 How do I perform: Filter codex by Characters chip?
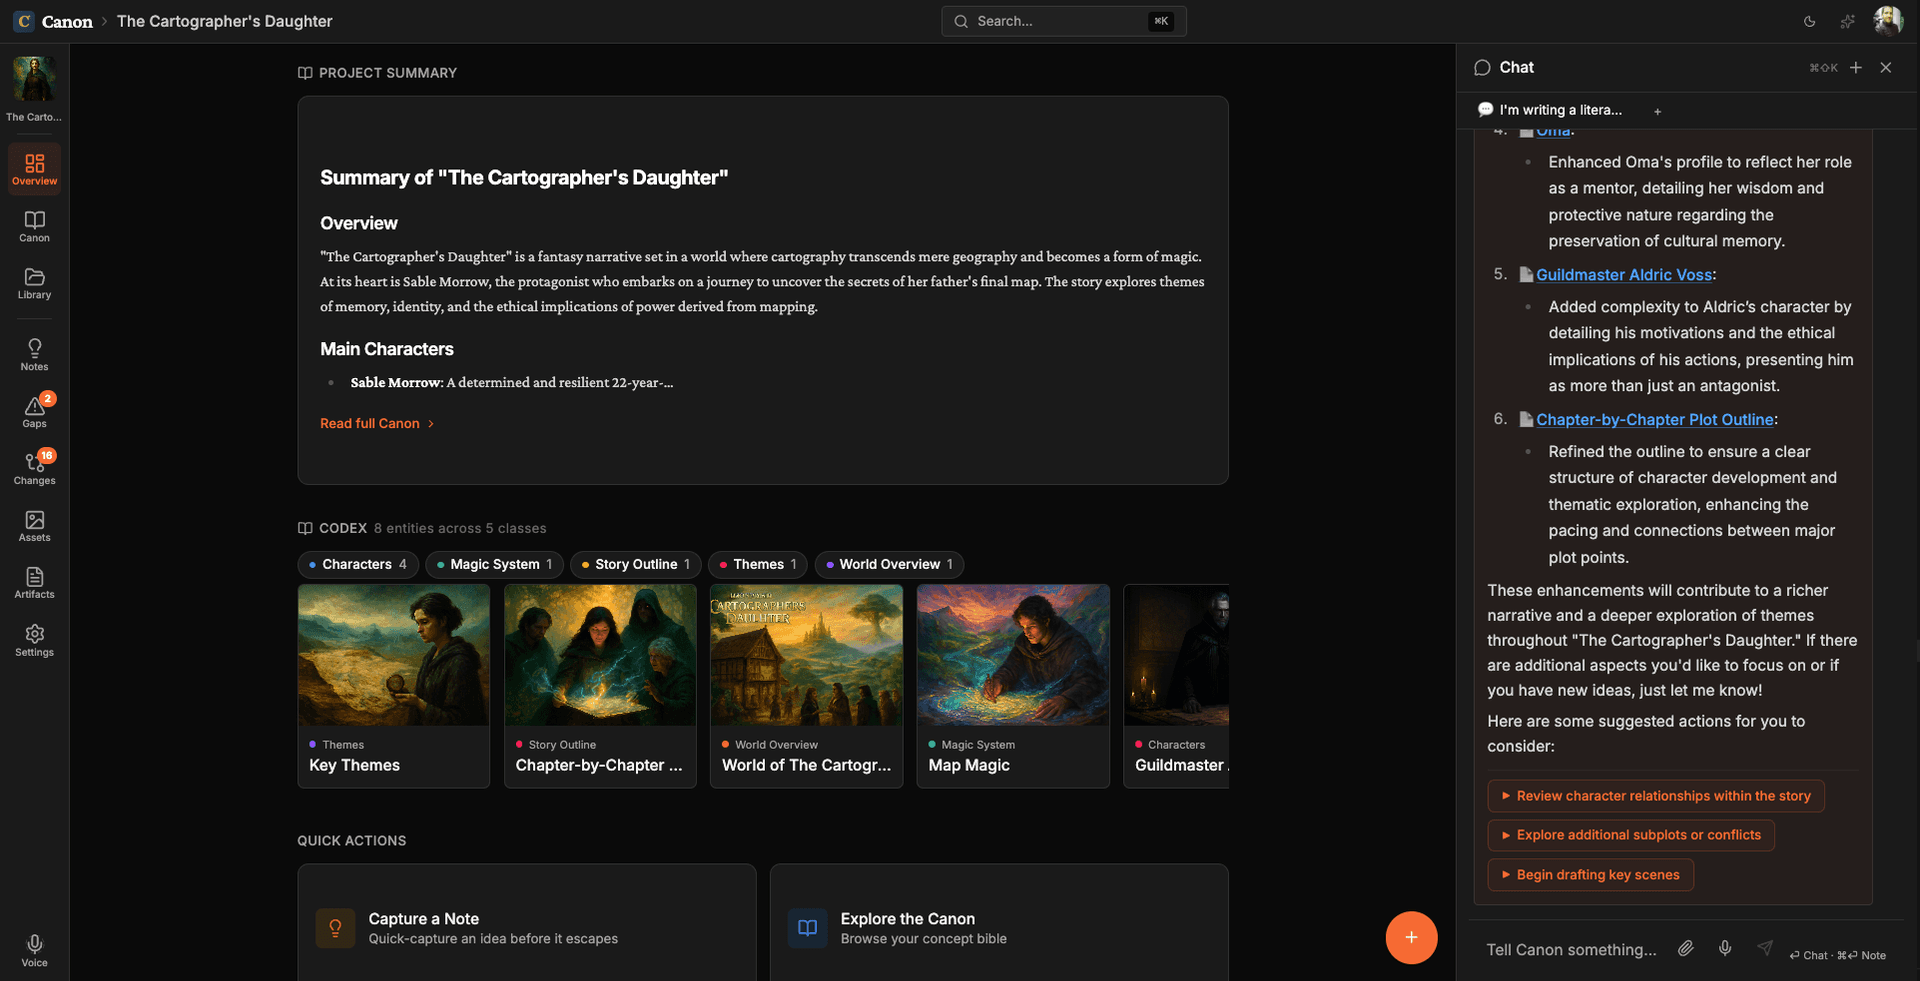point(357,564)
